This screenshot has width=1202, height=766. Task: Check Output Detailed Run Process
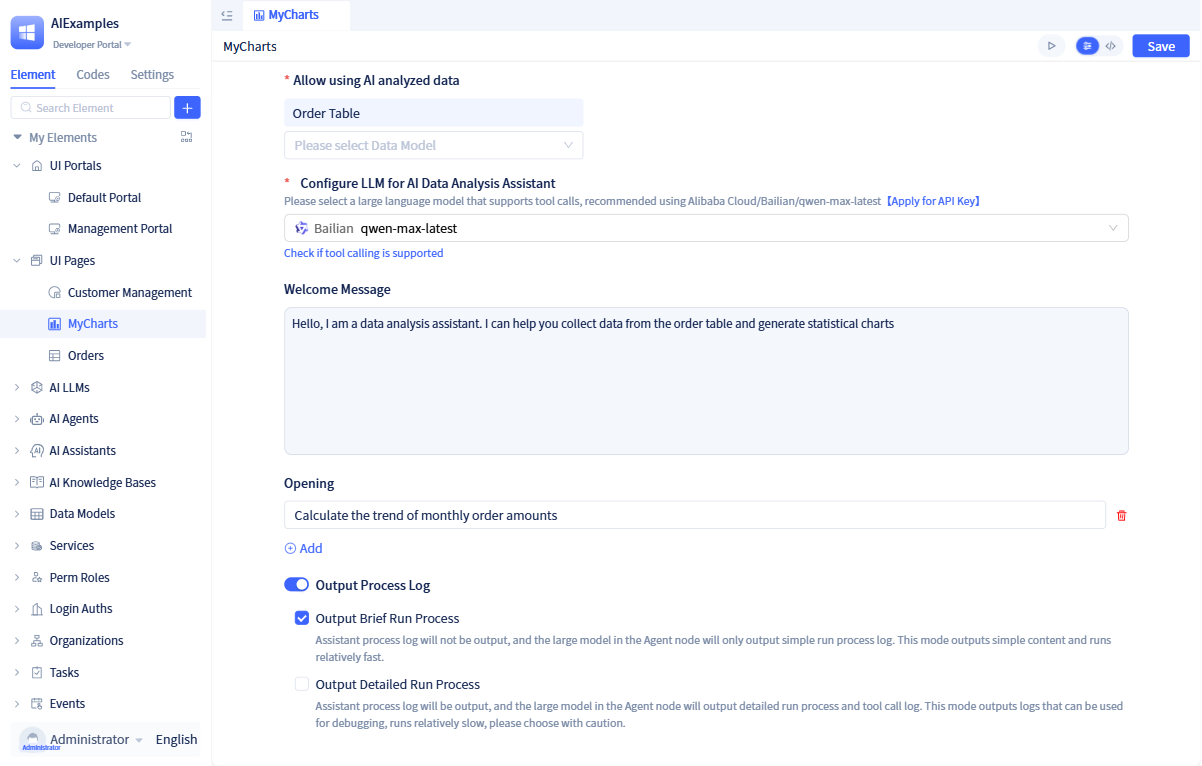coord(302,685)
